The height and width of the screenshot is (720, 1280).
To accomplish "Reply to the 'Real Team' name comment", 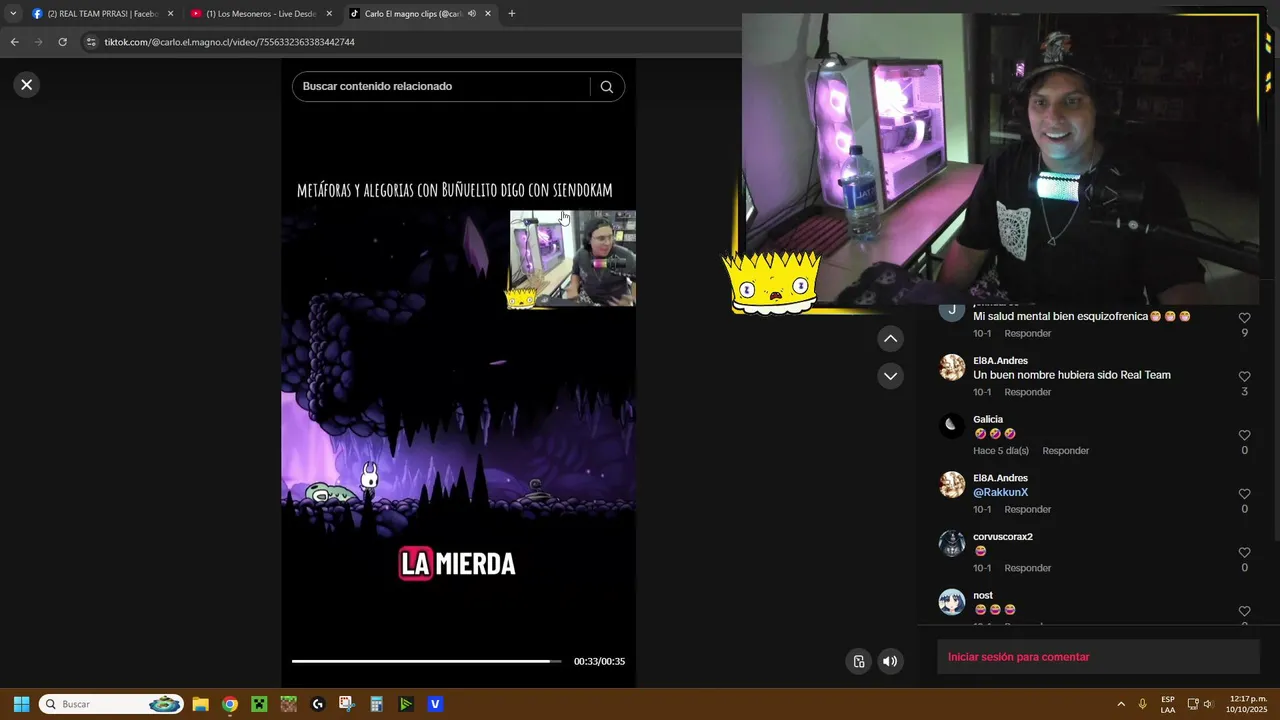I will click(x=1028, y=392).
